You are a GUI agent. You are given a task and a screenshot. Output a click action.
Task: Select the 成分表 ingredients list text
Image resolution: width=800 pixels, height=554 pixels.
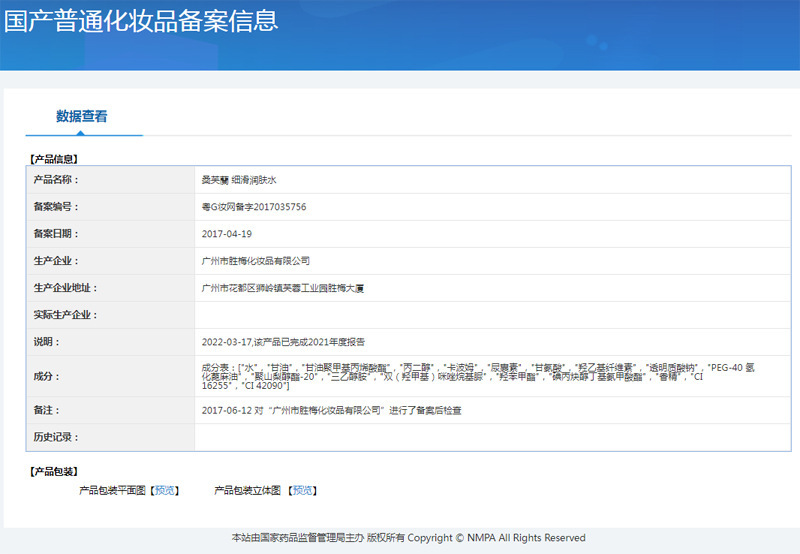pyautogui.click(x=478, y=376)
